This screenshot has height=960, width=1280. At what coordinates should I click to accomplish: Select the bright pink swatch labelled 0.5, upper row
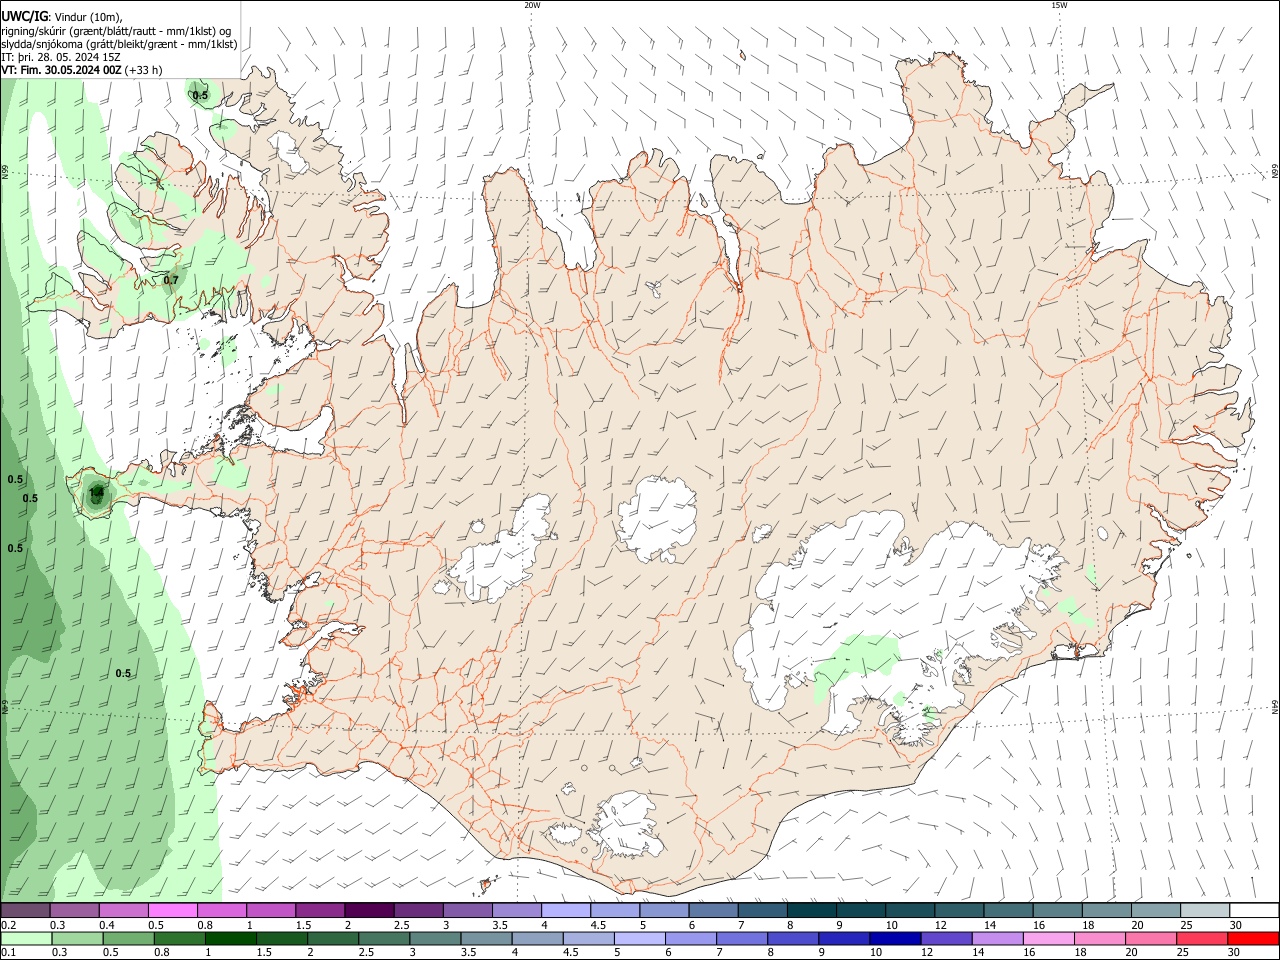click(173, 910)
